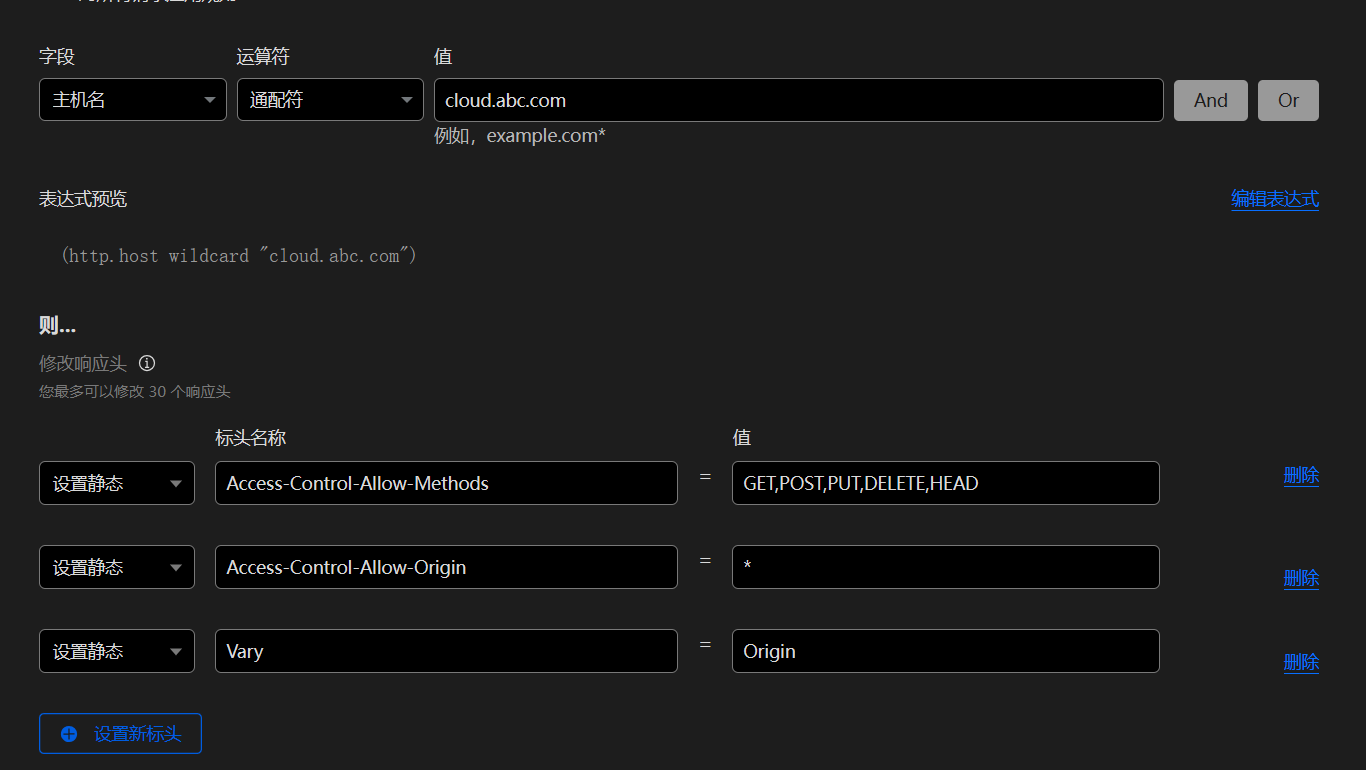The height and width of the screenshot is (770, 1366).
Task: Click the Access-Control-Allow-Origin header name field
Action: pyautogui.click(x=446, y=567)
